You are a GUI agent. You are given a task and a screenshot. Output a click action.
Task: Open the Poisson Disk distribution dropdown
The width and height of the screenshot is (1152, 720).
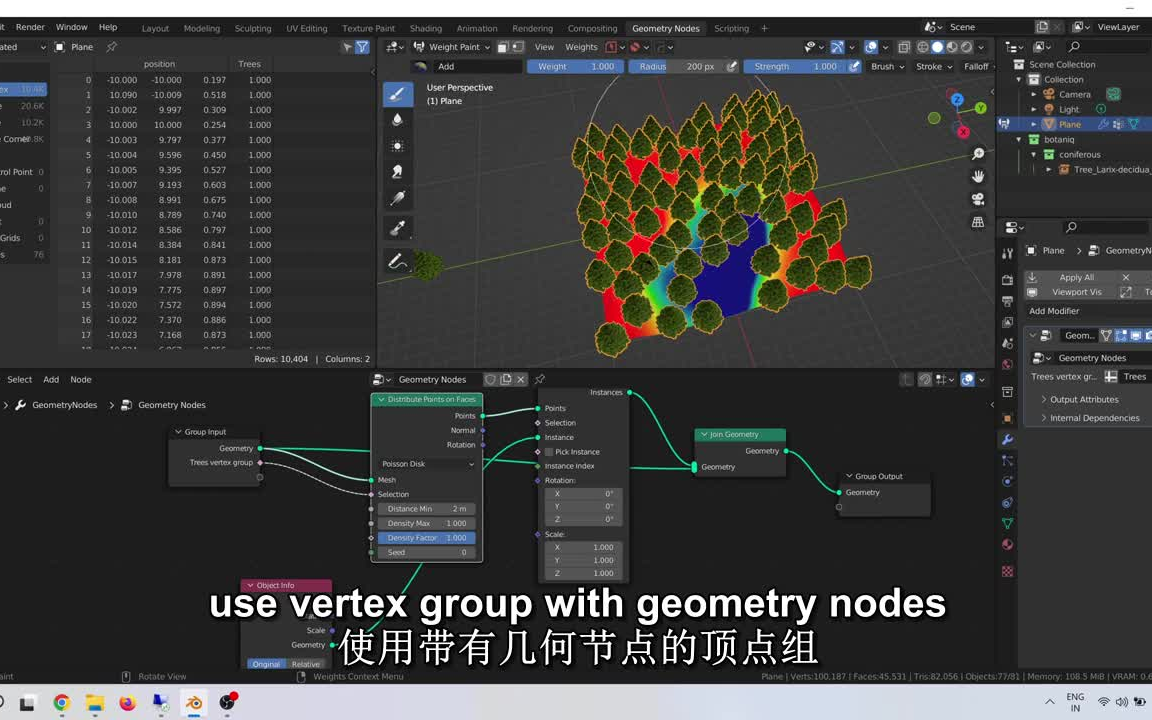pos(425,463)
